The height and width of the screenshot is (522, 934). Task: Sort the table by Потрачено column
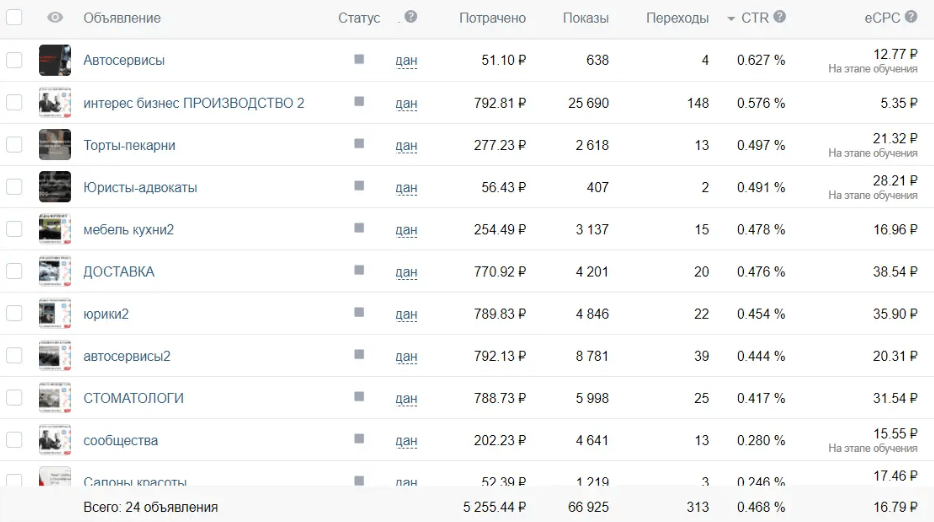click(492, 18)
